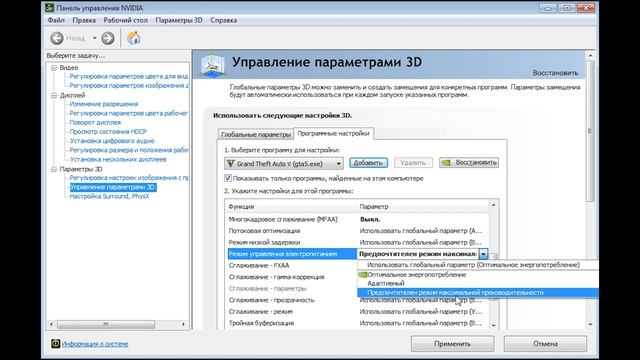
Task: Select the Многокадровое сглаживание (MFAA) row
Action: coord(357,219)
